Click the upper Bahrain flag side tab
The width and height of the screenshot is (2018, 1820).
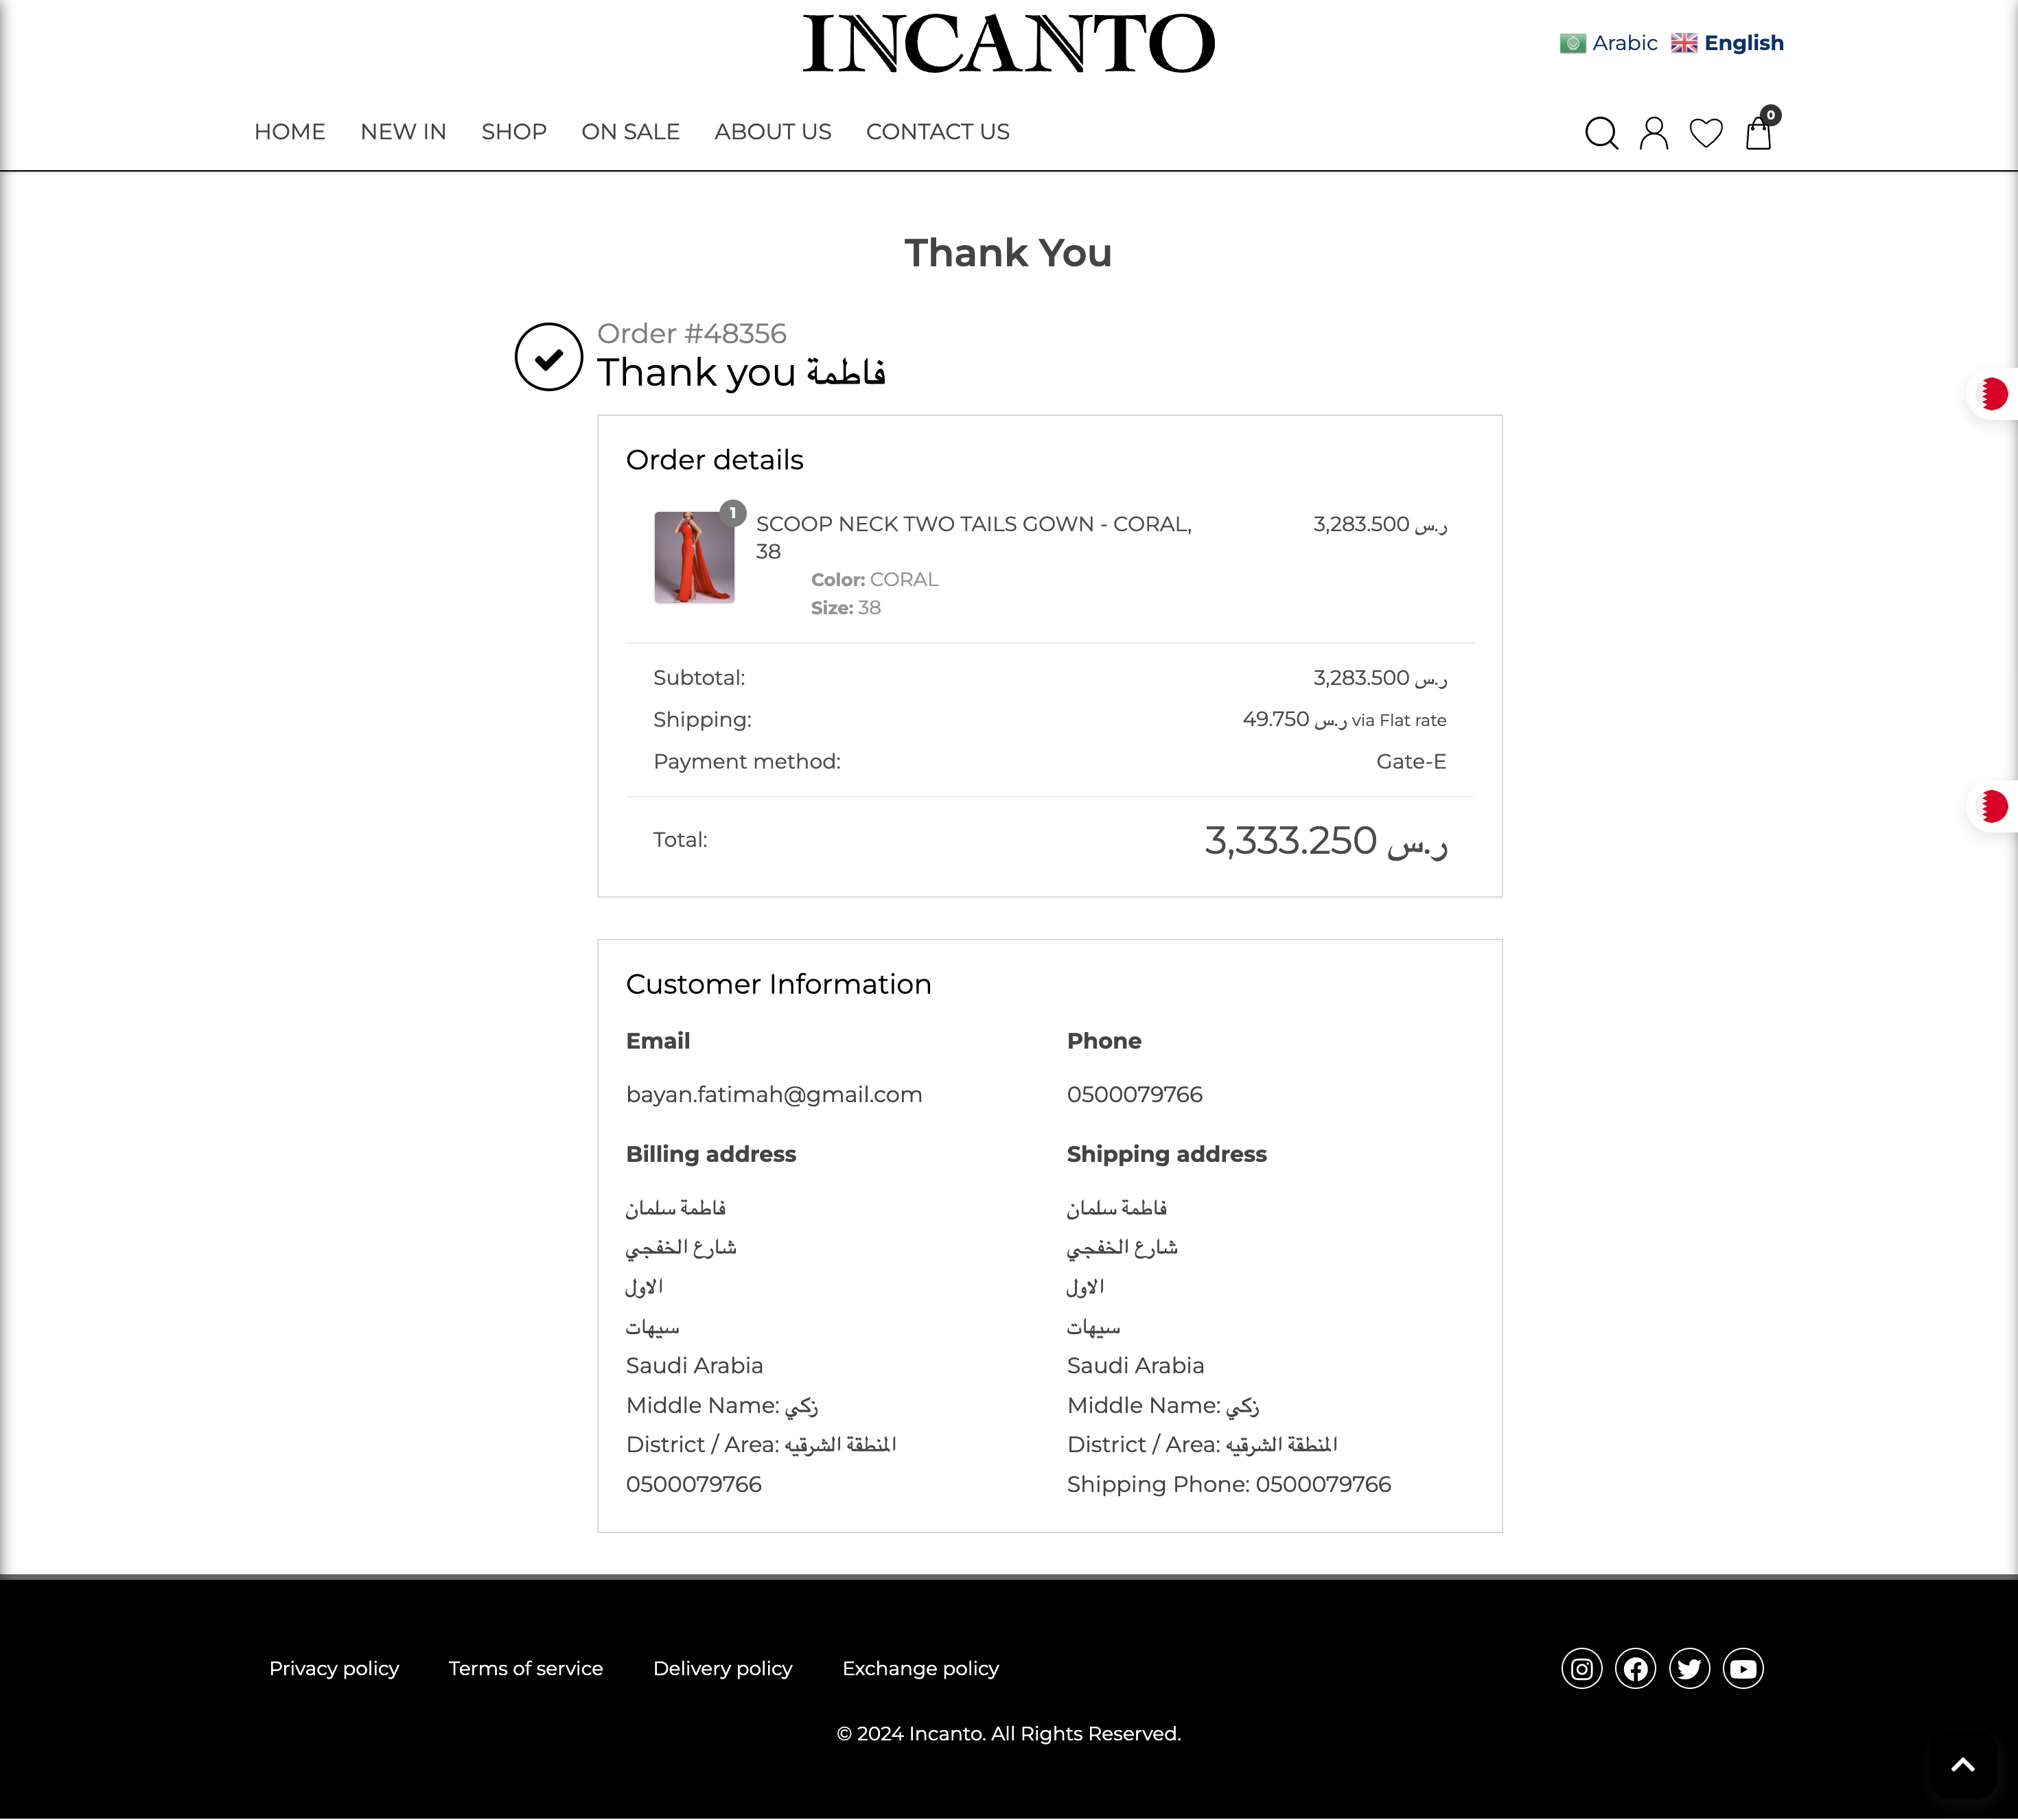[1992, 394]
